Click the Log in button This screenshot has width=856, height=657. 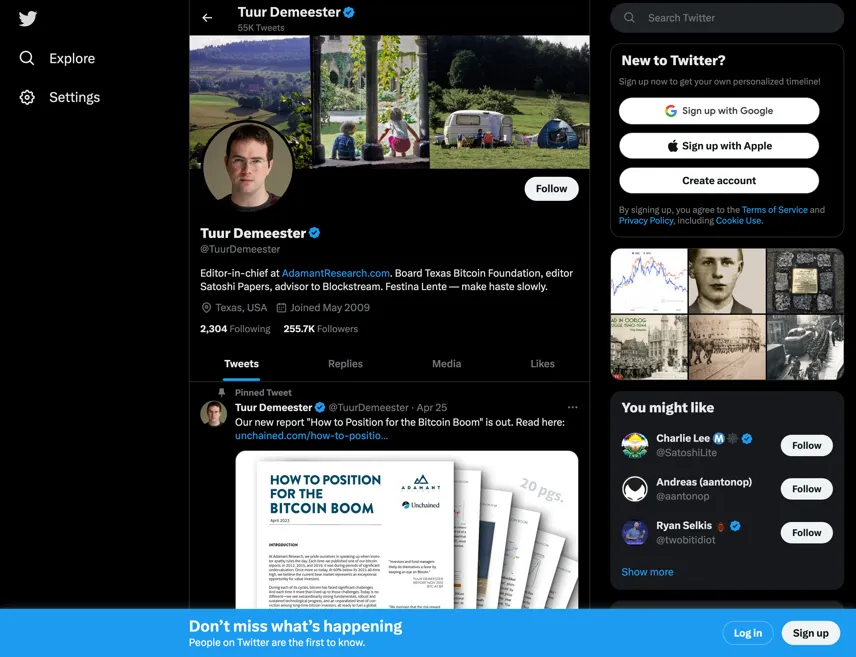(747, 633)
